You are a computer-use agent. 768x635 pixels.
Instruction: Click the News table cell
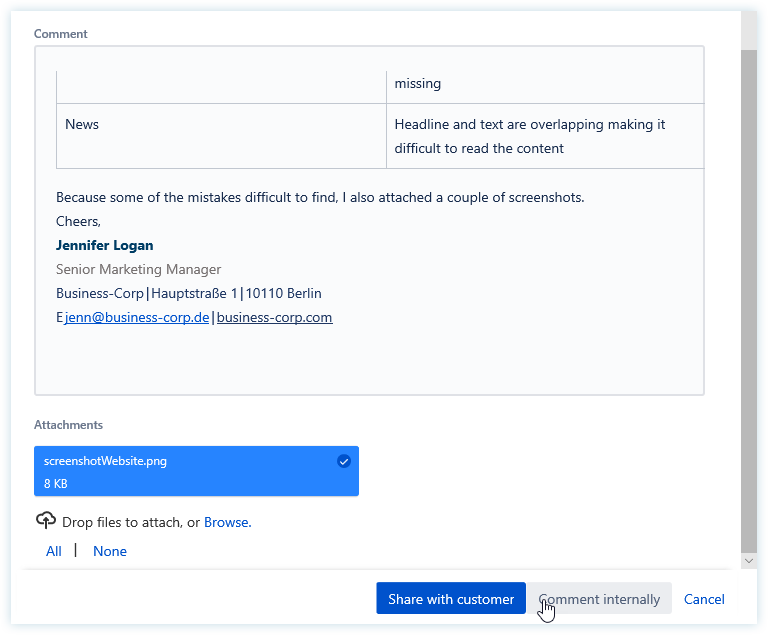[x=220, y=136]
